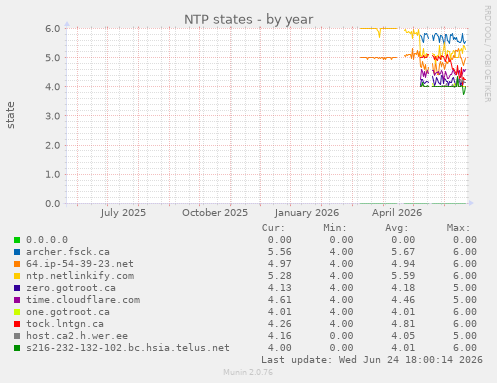The height and width of the screenshot is (383, 497).
Task: Select the archer.fsck.ca legend label
Action: point(68,252)
